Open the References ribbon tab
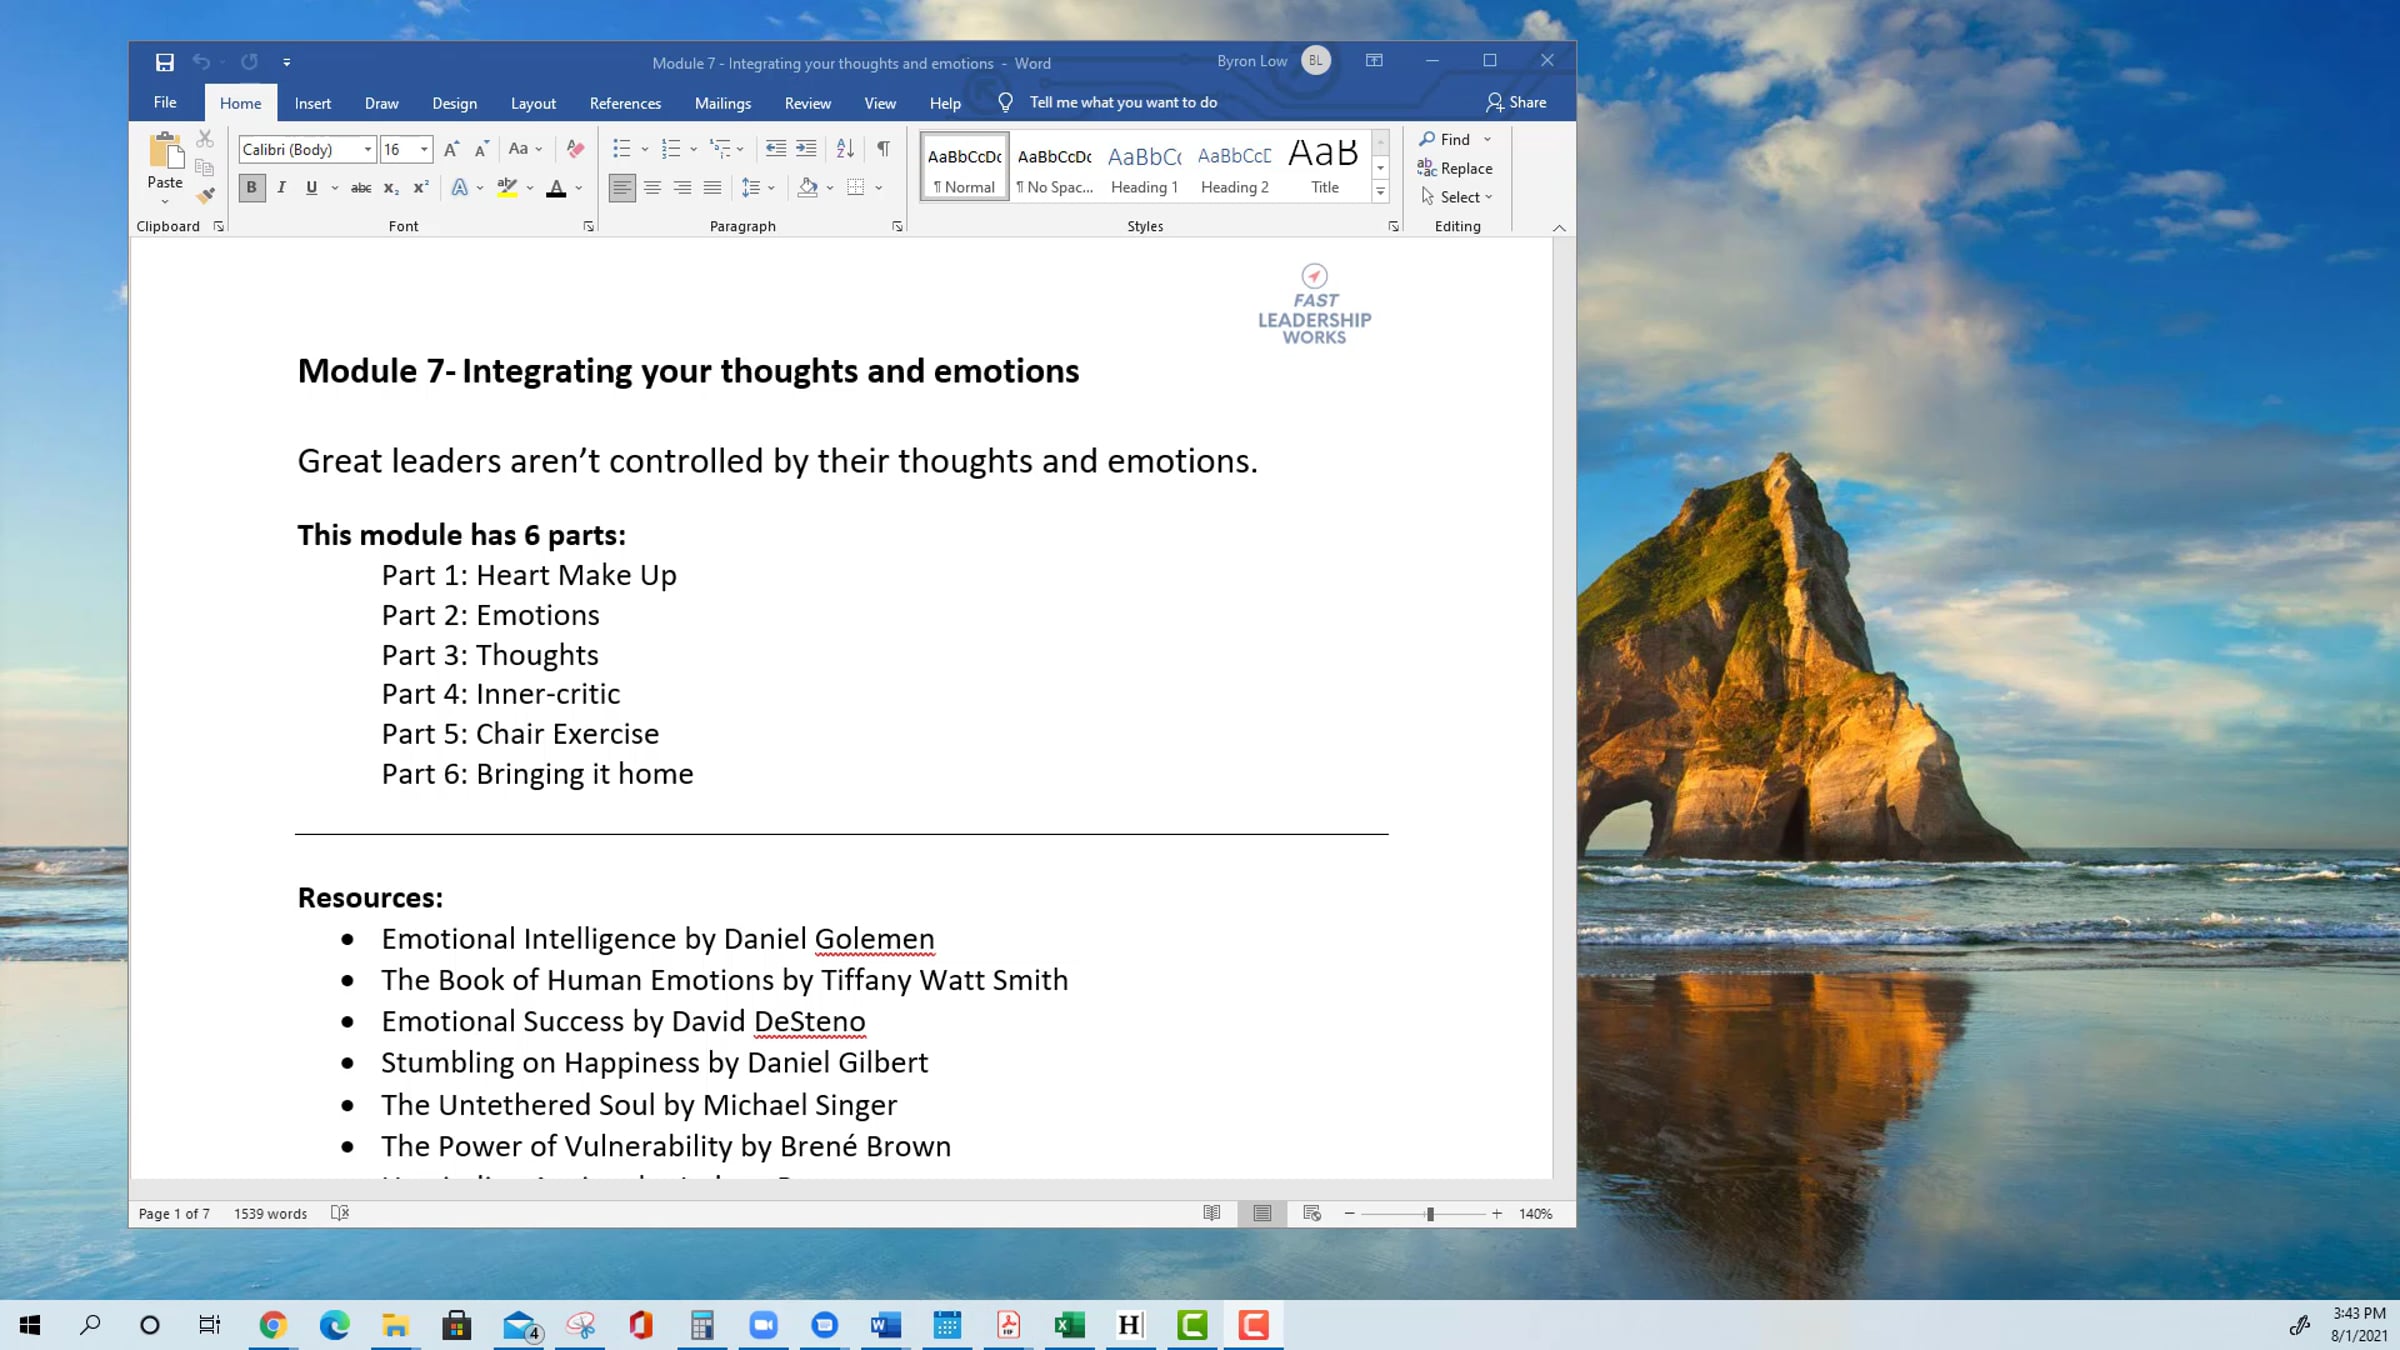The width and height of the screenshot is (2400, 1350). click(625, 103)
